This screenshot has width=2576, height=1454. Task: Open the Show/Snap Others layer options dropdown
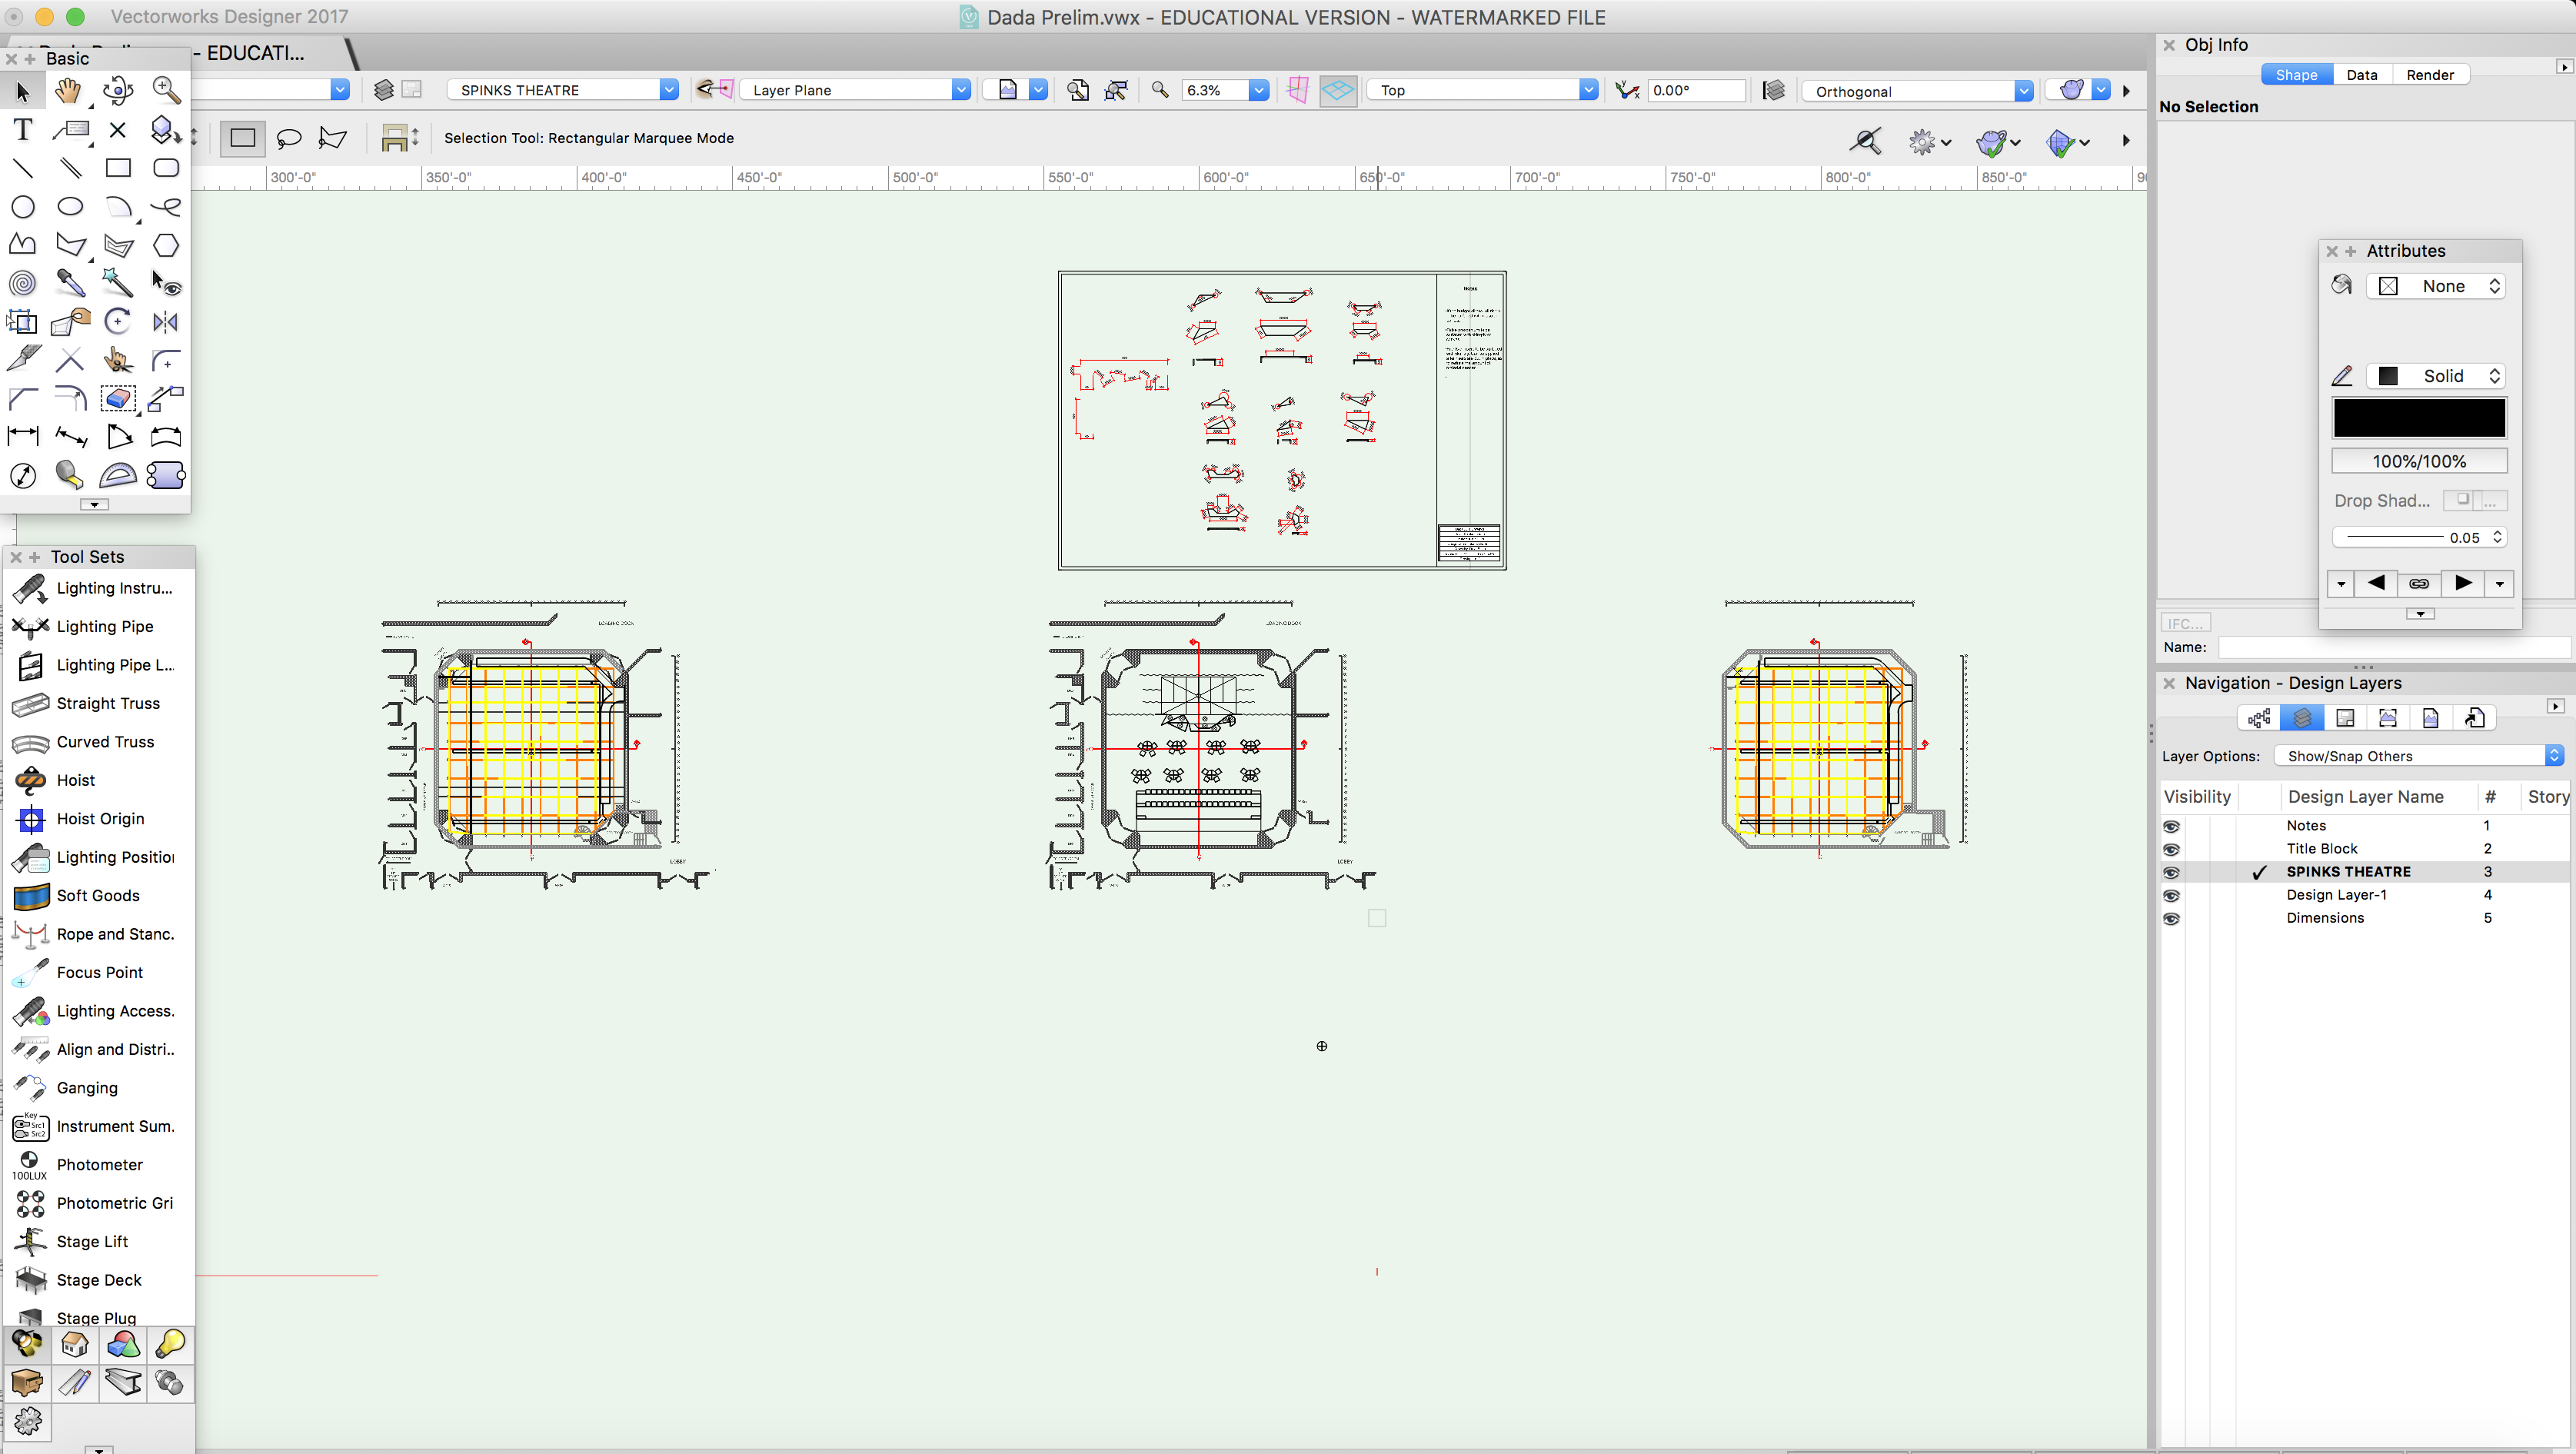(x=2418, y=755)
